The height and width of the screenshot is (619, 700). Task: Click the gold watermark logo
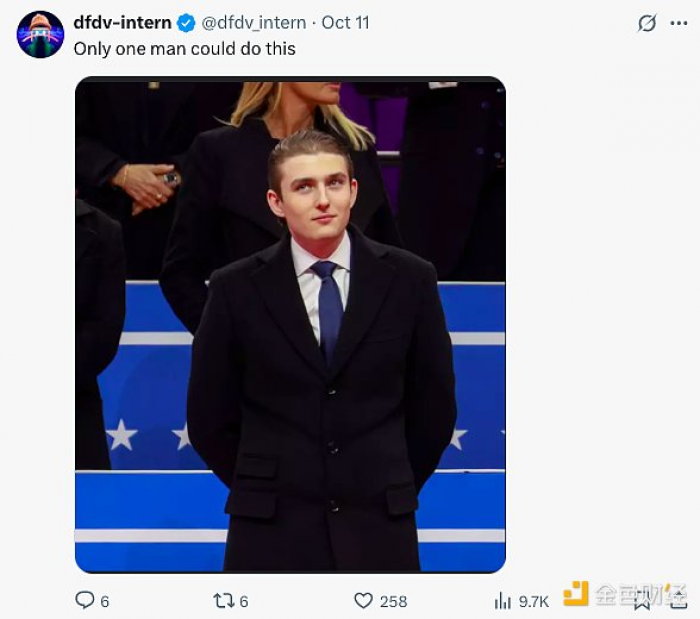click(576, 594)
